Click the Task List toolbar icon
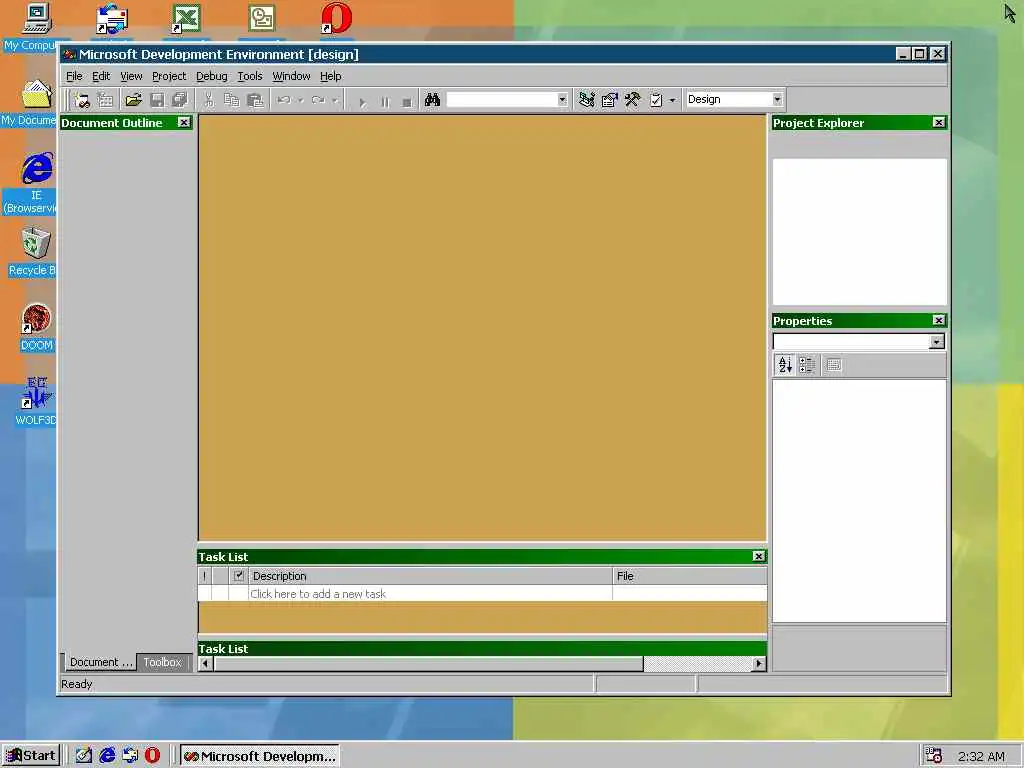1024x768 pixels. click(x=656, y=100)
